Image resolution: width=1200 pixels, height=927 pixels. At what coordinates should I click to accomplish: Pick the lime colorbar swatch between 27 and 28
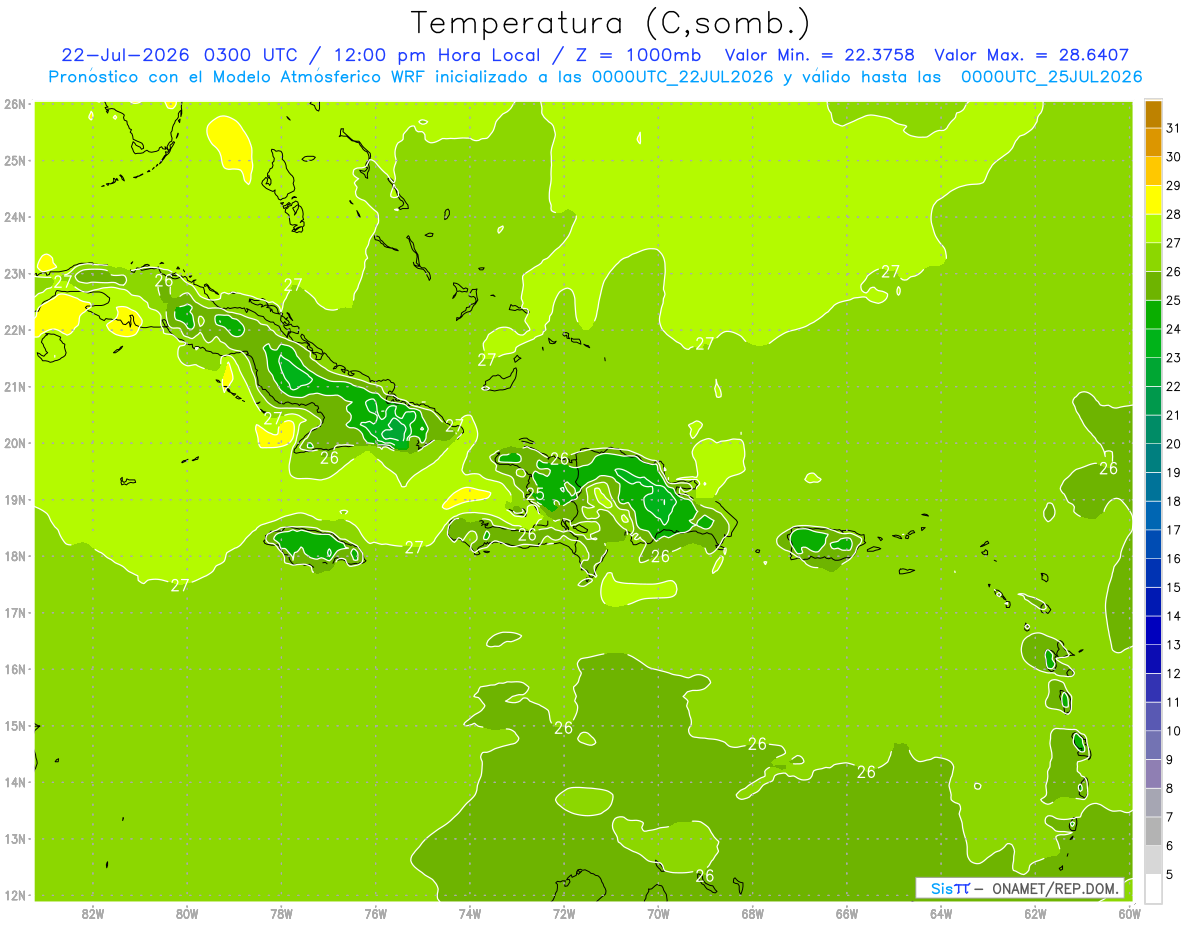(1154, 228)
